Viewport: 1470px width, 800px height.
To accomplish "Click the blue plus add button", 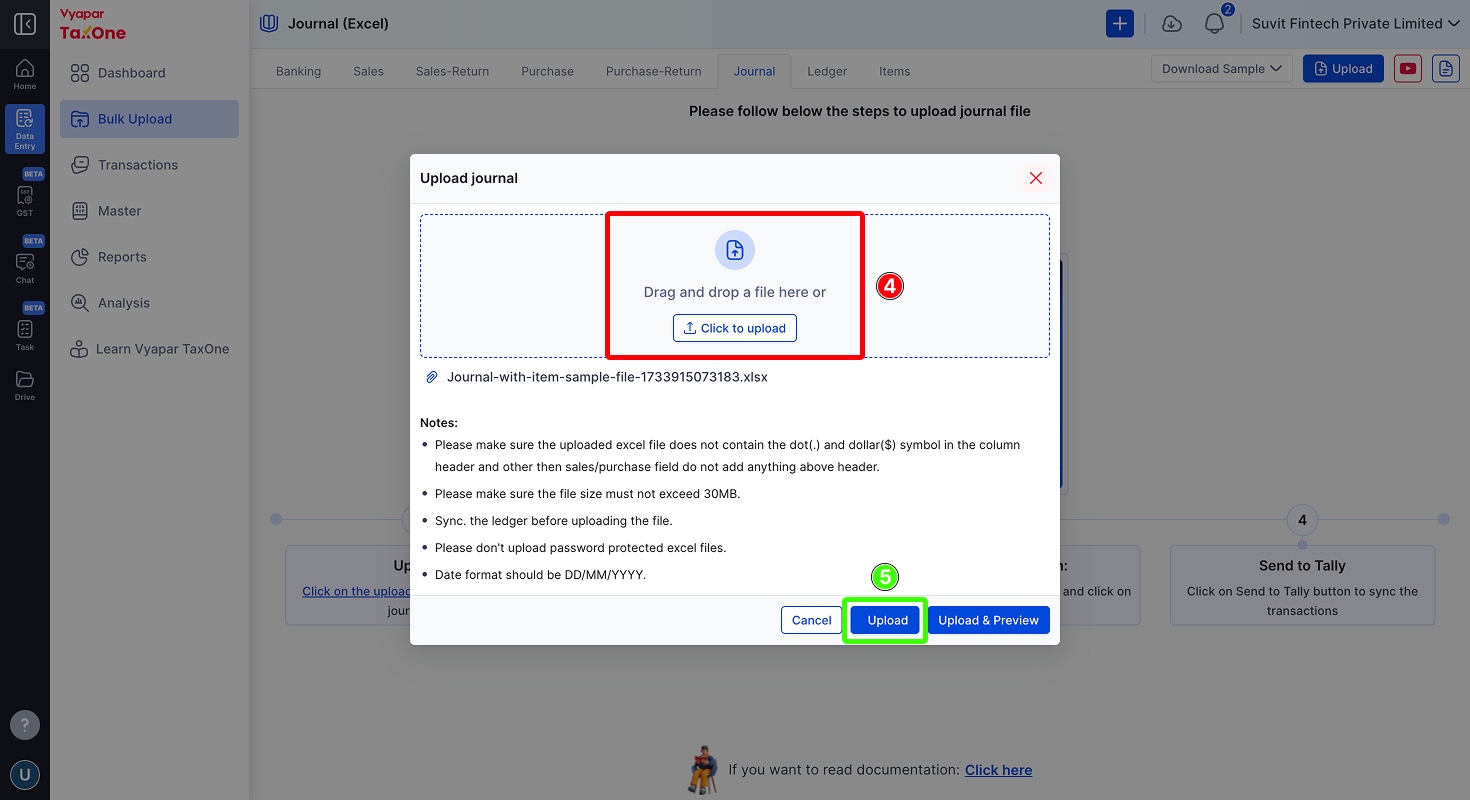I will pyautogui.click(x=1120, y=24).
